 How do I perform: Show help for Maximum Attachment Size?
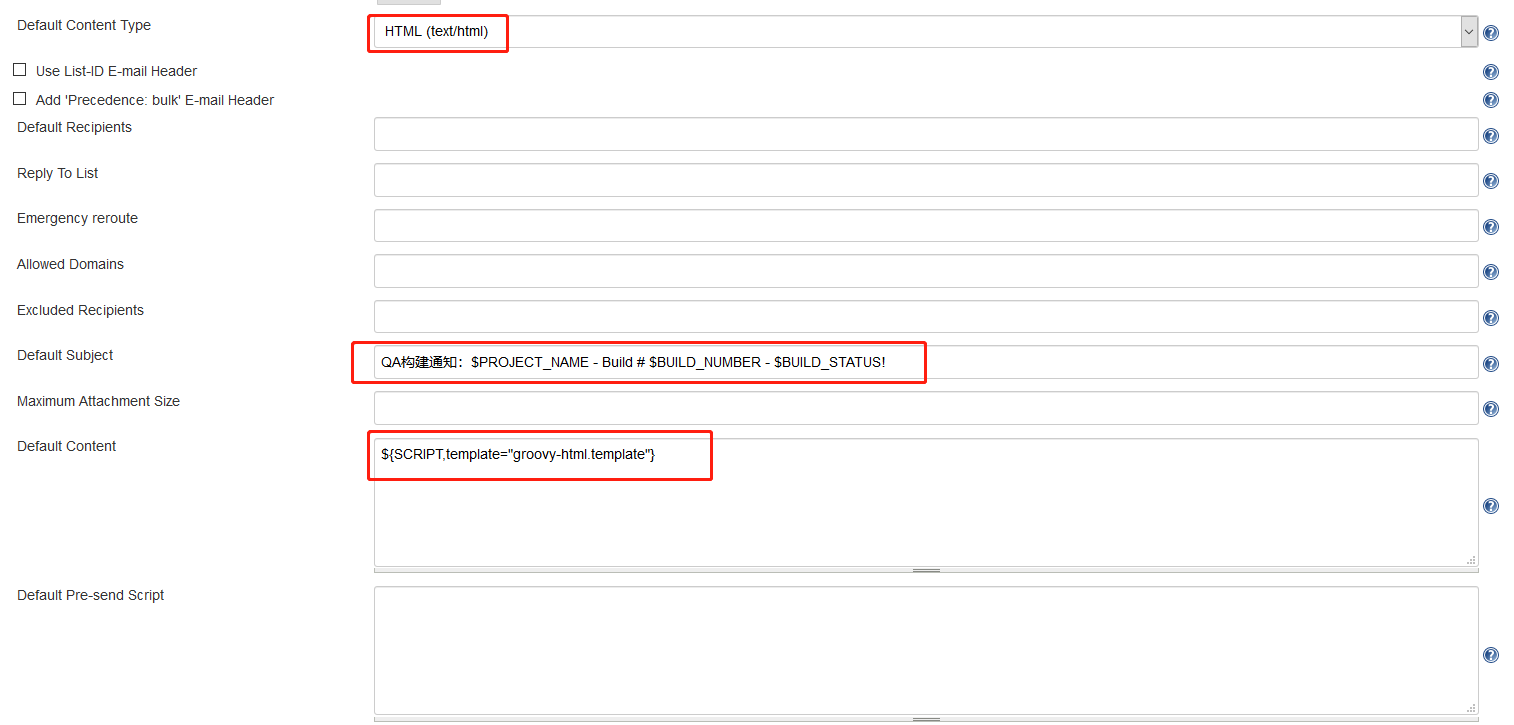coord(1490,409)
